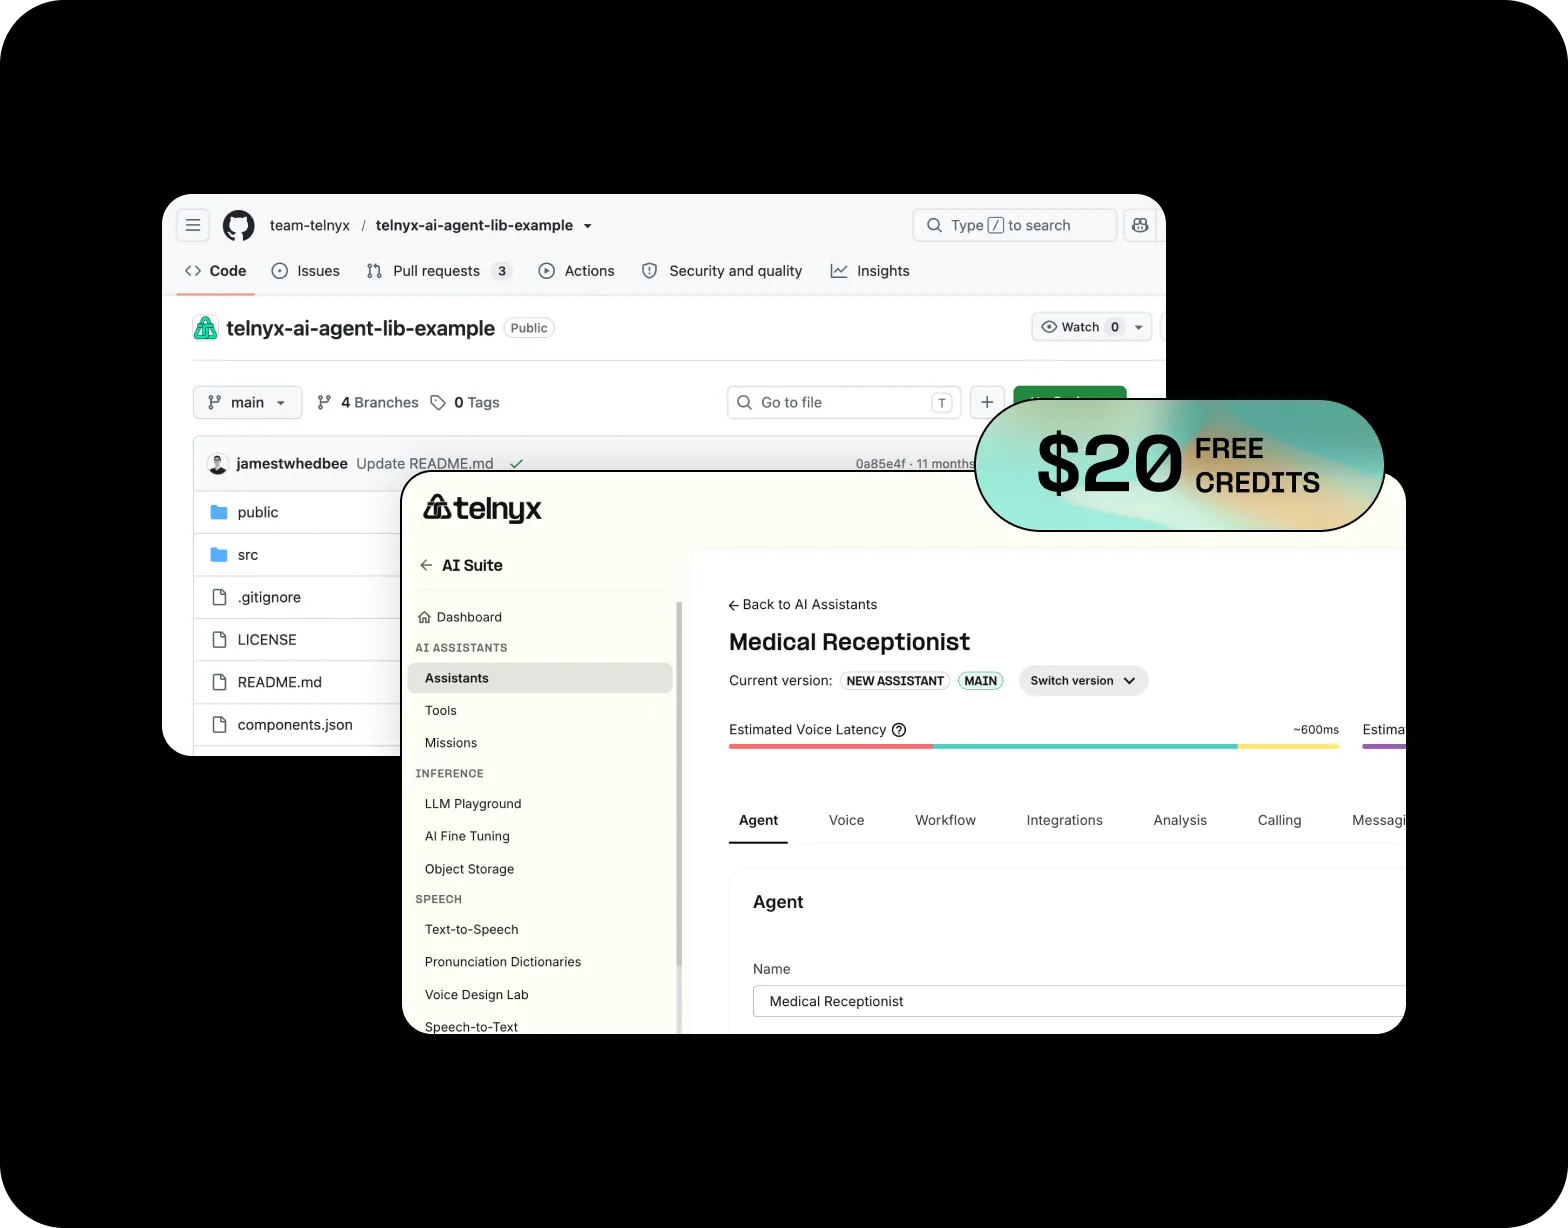
Task: Open the Code tab in GitHub
Action: tap(216, 271)
